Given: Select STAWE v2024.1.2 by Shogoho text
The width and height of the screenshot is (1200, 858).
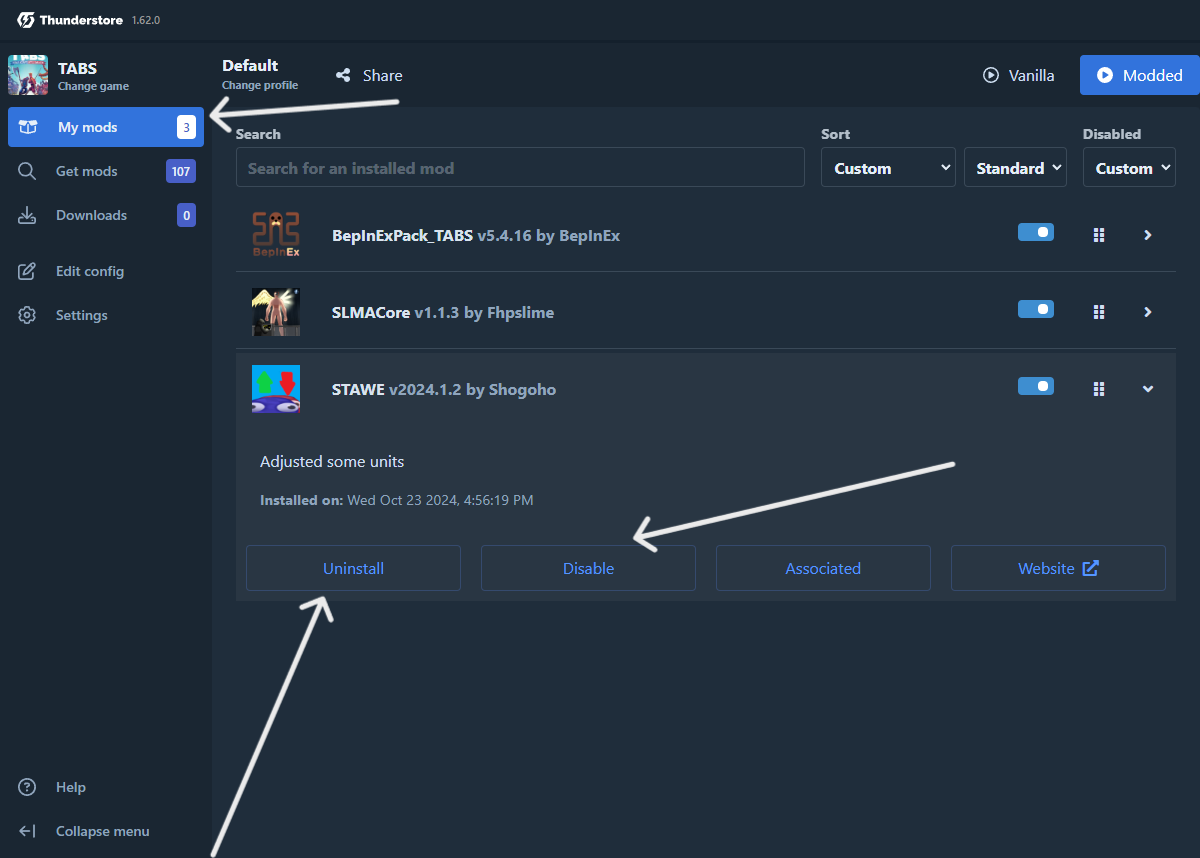Looking at the screenshot, I should [x=444, y=390].
